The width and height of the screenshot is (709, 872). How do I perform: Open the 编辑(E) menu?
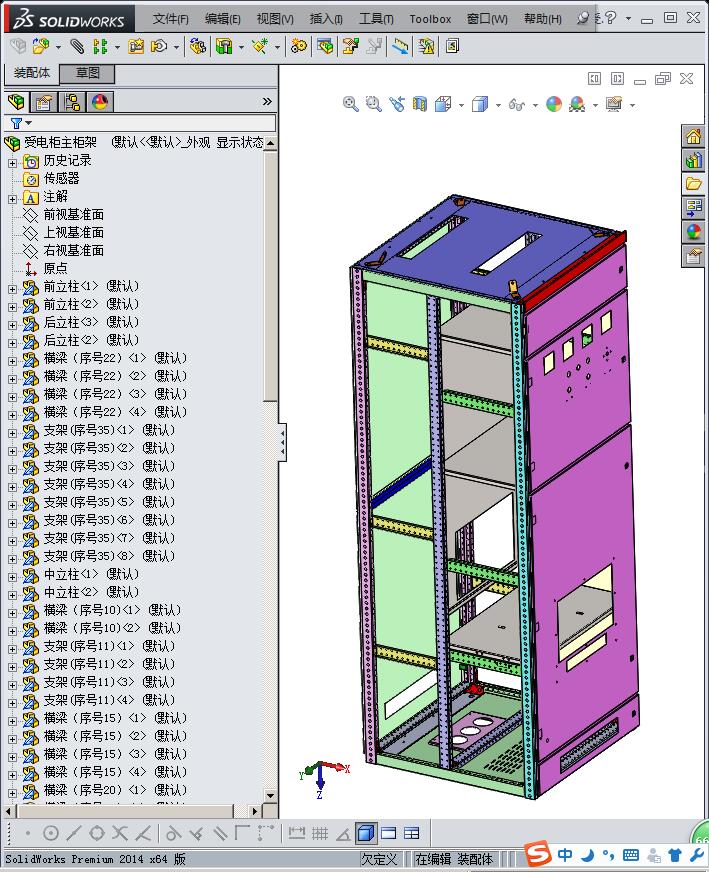click(x=222, y=19)
